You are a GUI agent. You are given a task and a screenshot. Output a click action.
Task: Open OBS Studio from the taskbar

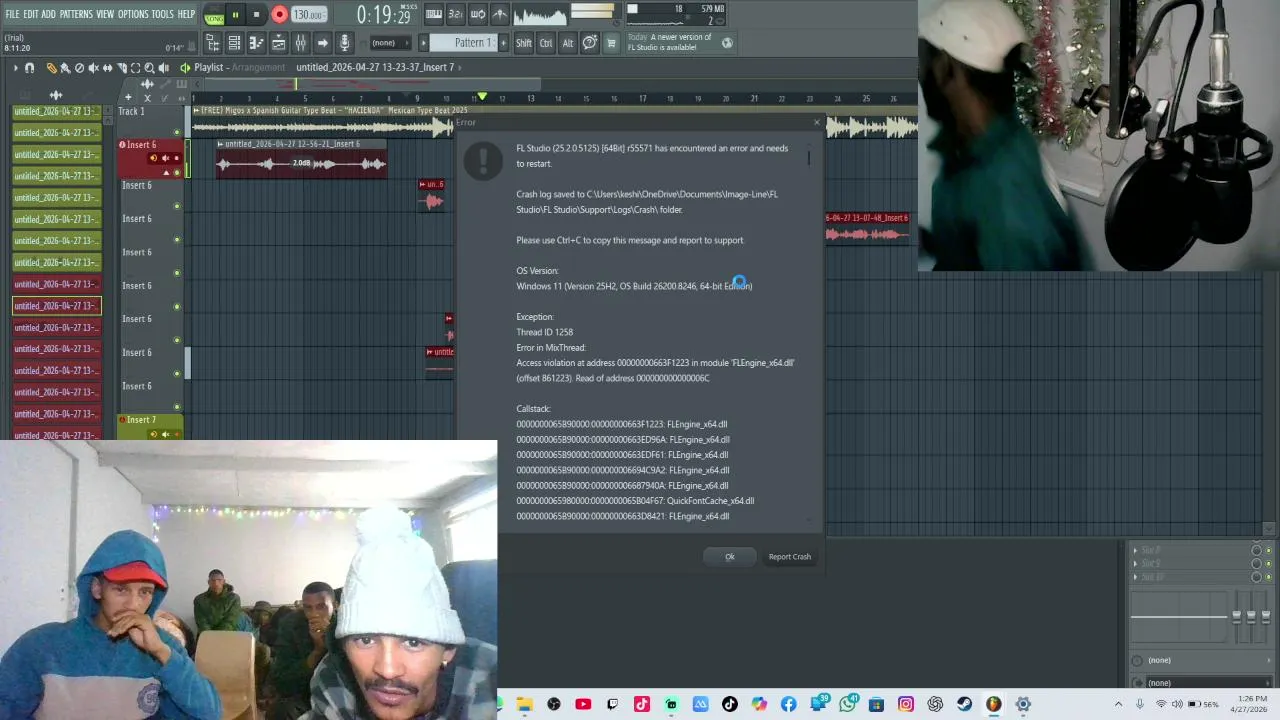(554, 705)
